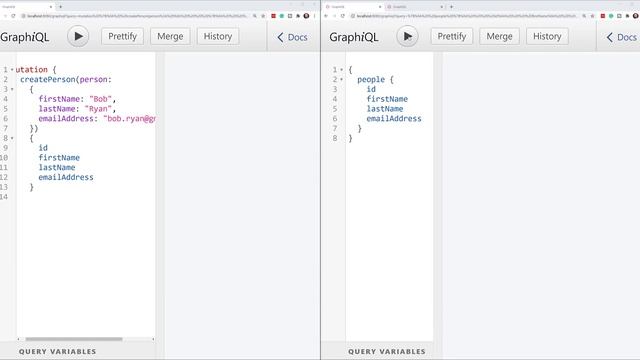Click 'firstName' on line 10 of left editor
Viewport: 640px width, 360px height.
(x=59, y=158)
